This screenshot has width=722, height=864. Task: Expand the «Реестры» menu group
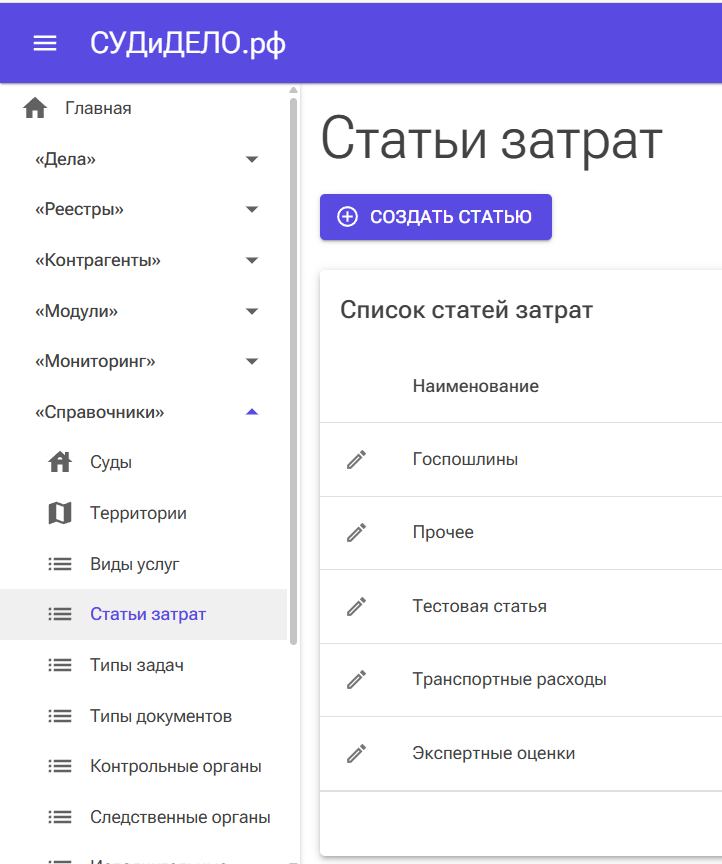coord(251,210)
